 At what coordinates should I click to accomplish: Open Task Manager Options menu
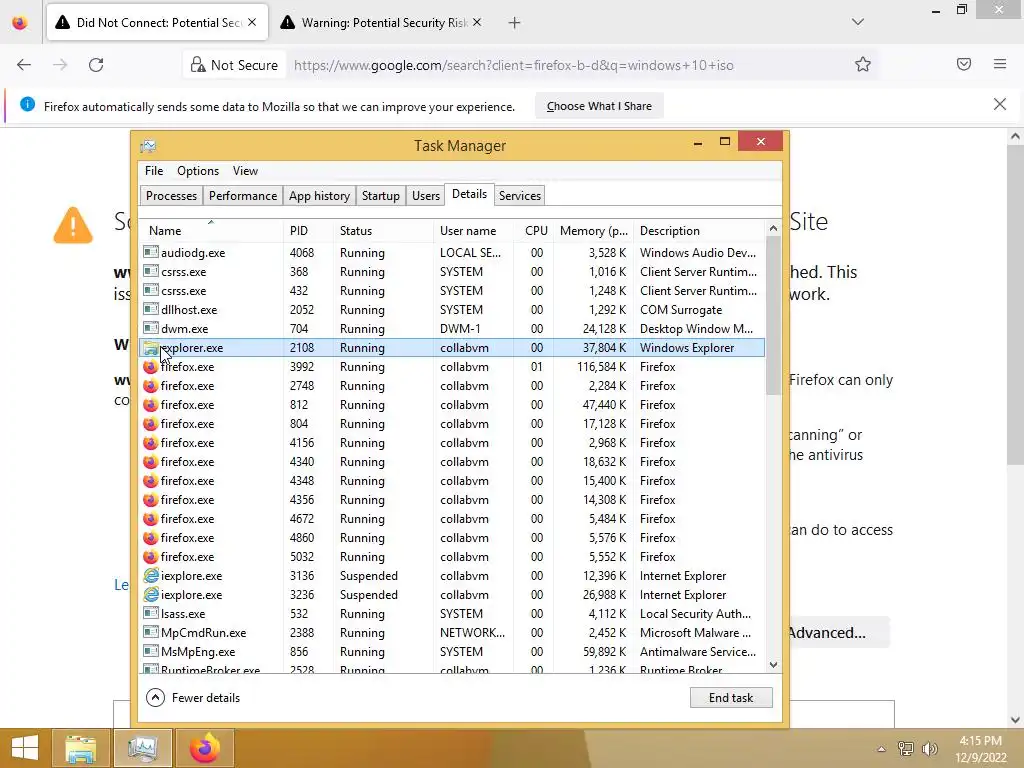(x=198, y=171)
